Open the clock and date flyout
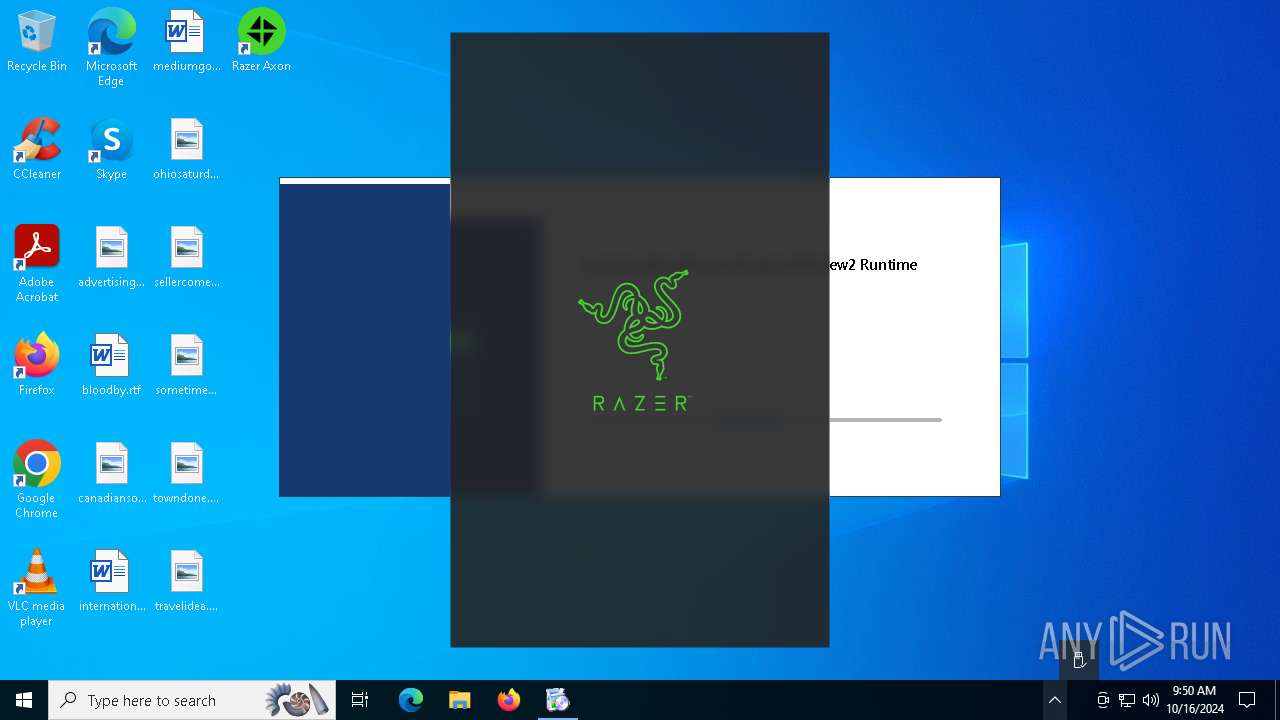The image size is (1280, 720). (1194, 700)
